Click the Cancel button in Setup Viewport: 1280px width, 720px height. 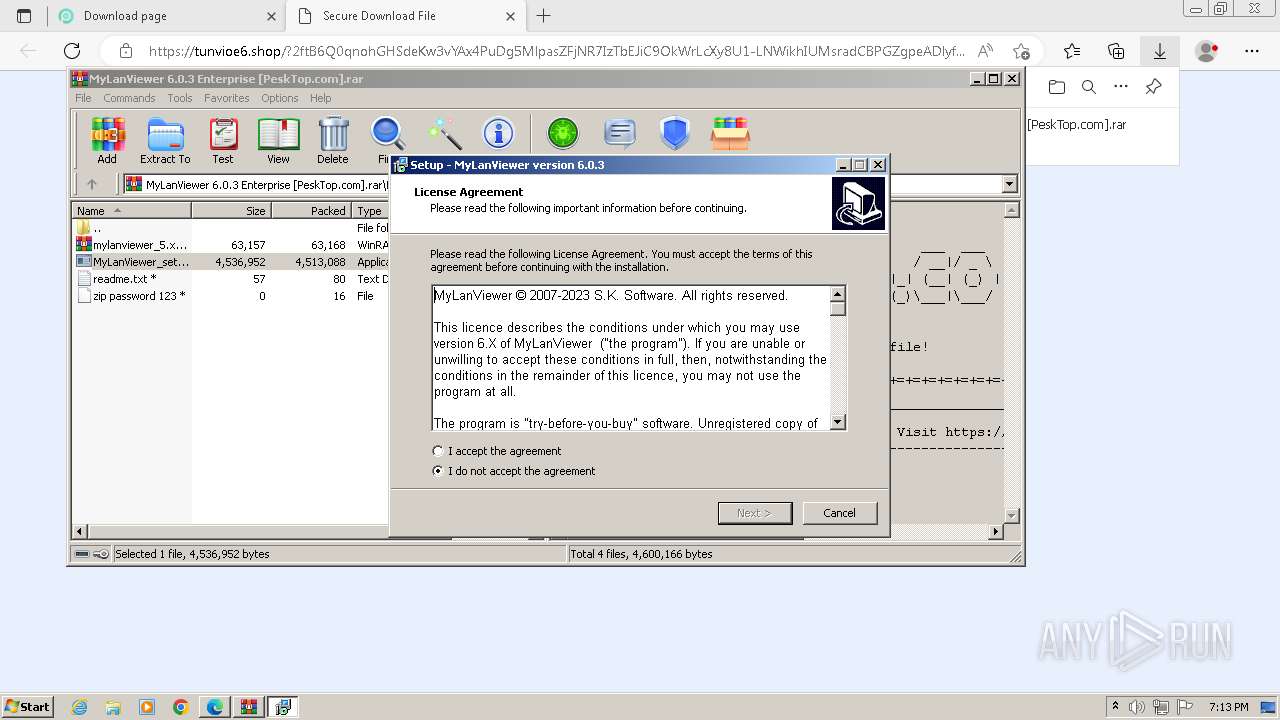(x=840, y=513)
